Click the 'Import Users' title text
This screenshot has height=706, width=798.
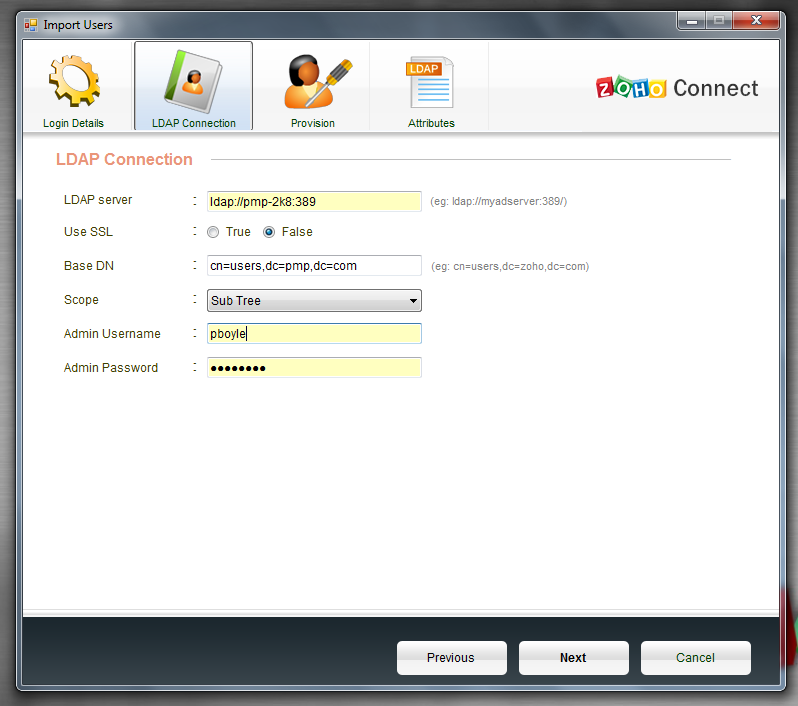click(x=78, y=25)
